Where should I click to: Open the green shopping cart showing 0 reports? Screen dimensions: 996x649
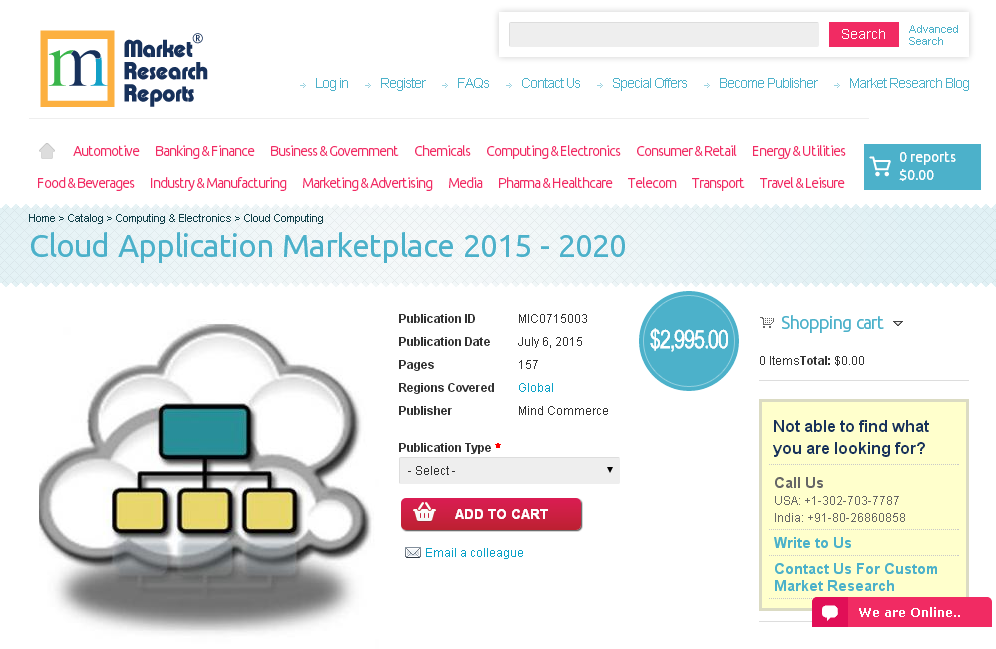coord(920,166)
